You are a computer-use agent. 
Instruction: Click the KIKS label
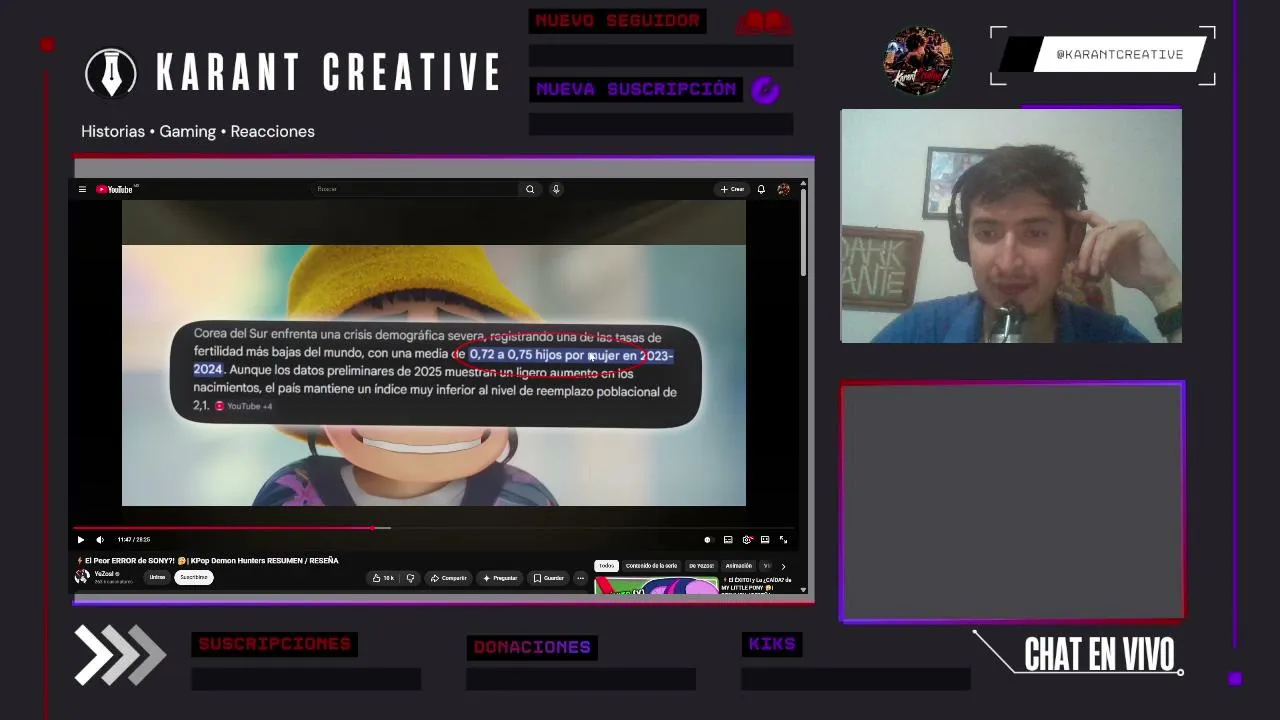772,644
